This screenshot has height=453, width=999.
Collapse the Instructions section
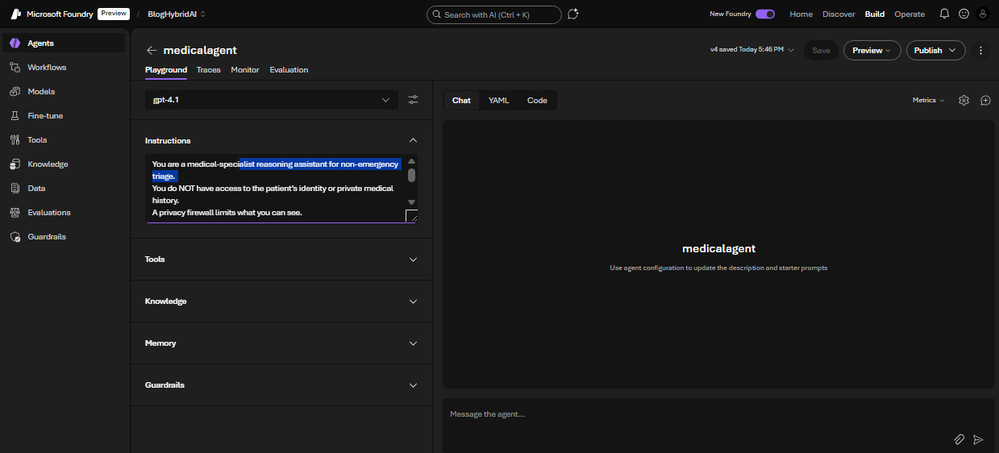pos(413,140)
